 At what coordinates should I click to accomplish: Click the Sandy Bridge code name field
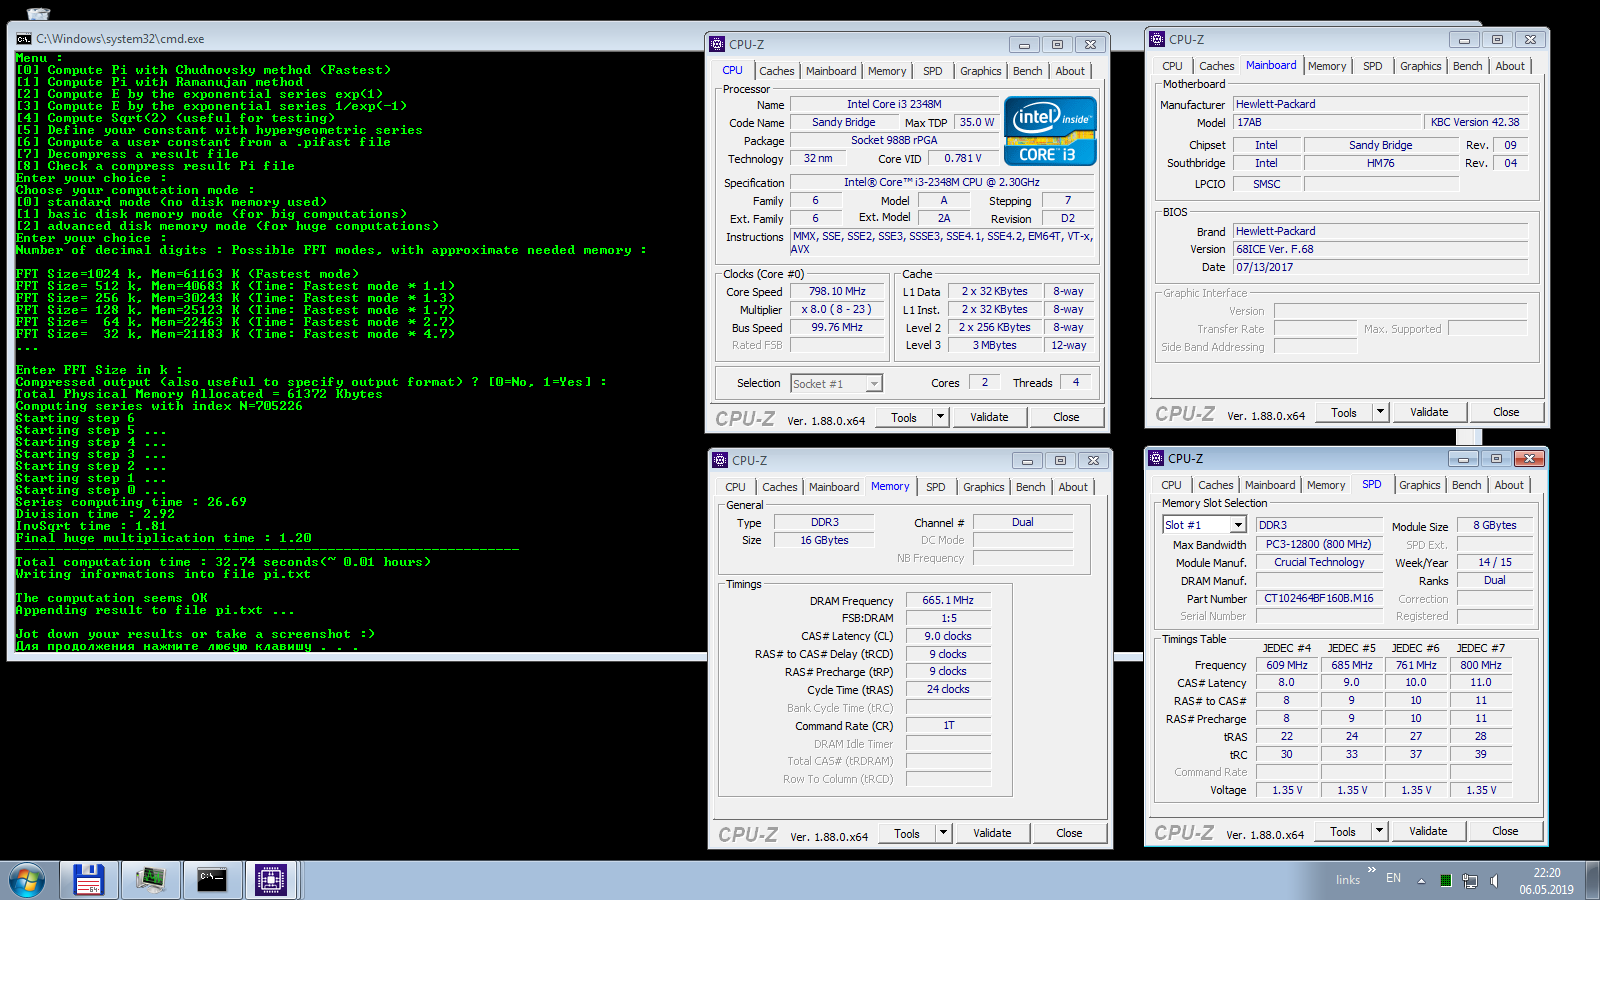pyautogui.click(x=844, y=122)
